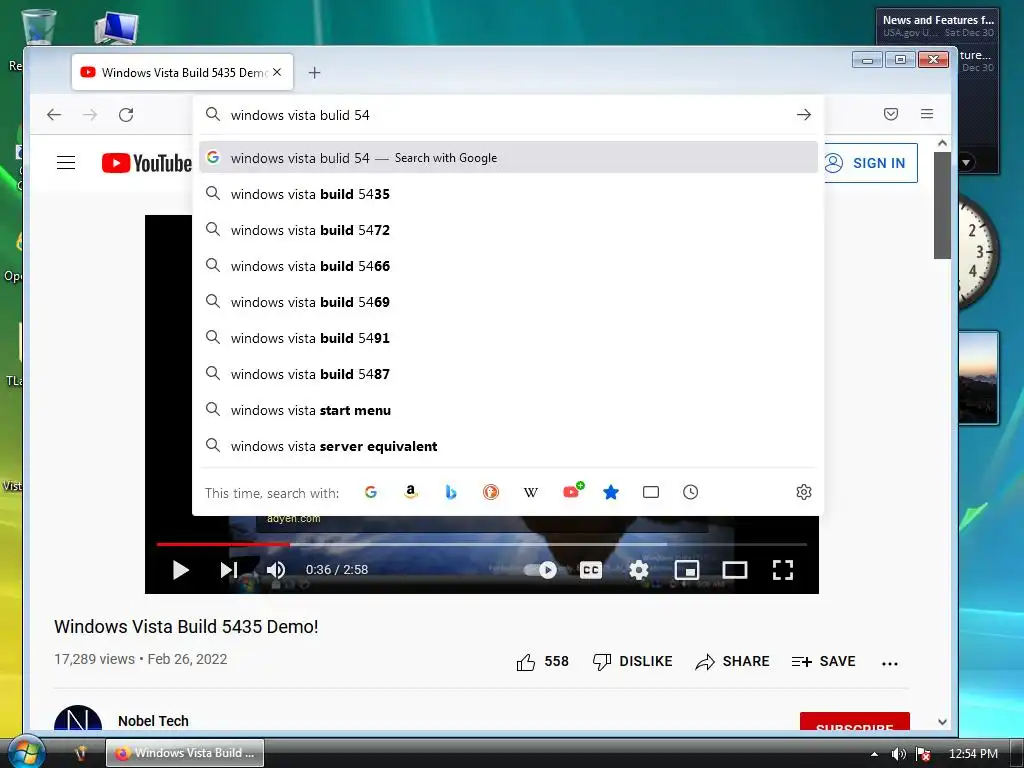Open video player settings gear
The image size is (1024, 768).
point(639,570)
